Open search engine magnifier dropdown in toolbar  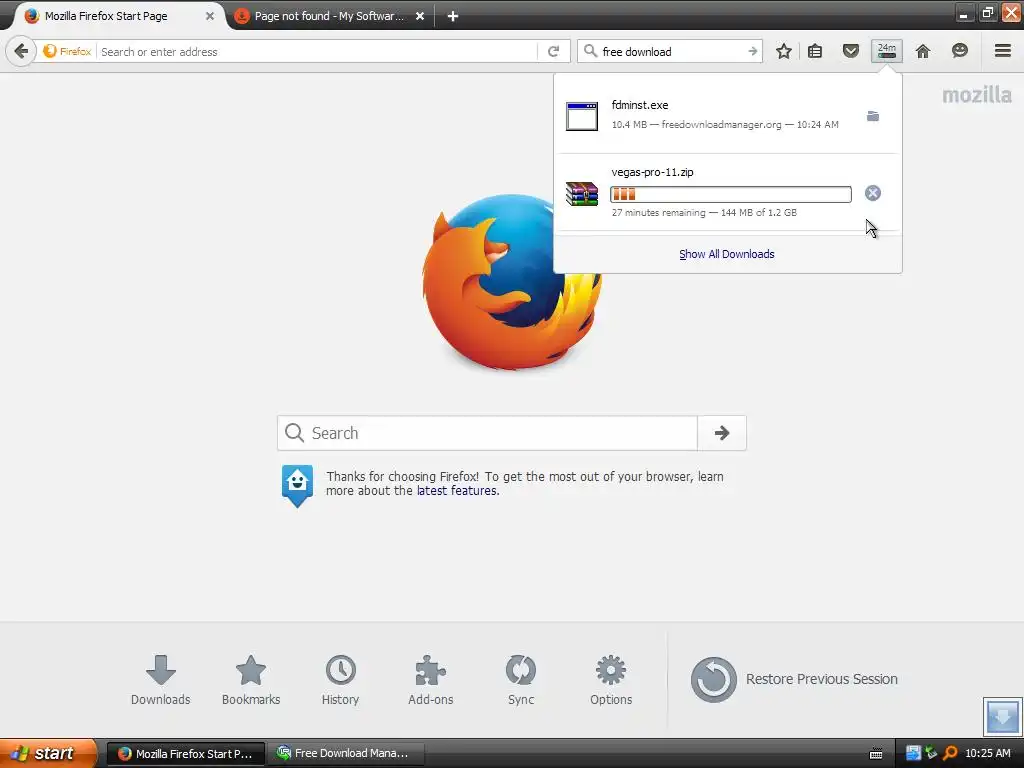click(x=590, y=51)
